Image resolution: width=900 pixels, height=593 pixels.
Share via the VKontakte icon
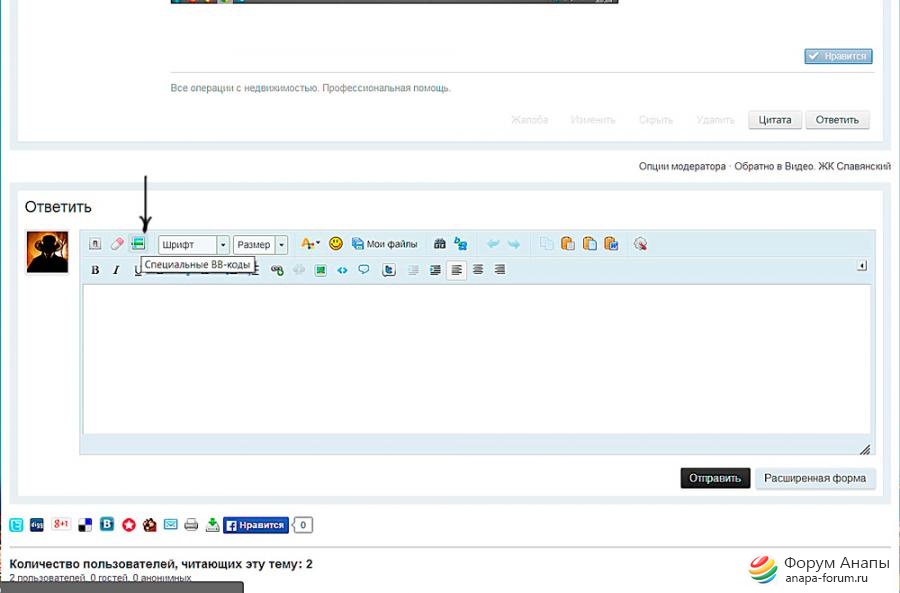106,525
